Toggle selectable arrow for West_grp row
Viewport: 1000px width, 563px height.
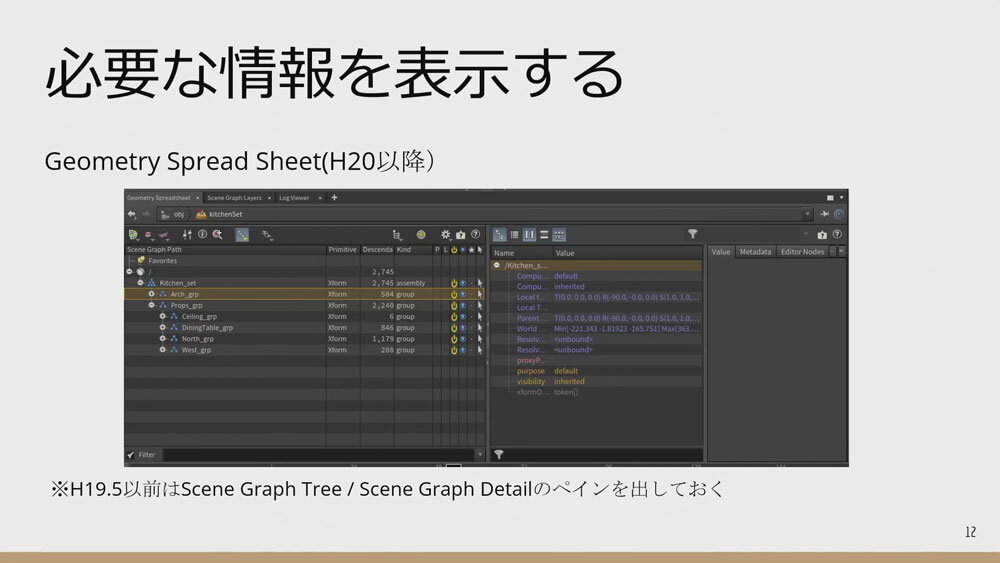479,350
